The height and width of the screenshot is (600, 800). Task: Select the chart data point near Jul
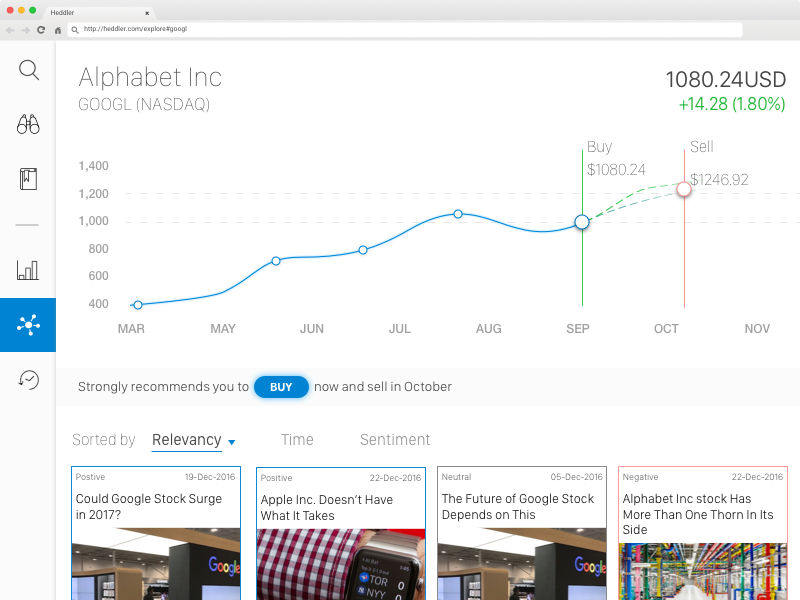pos(363,250)
